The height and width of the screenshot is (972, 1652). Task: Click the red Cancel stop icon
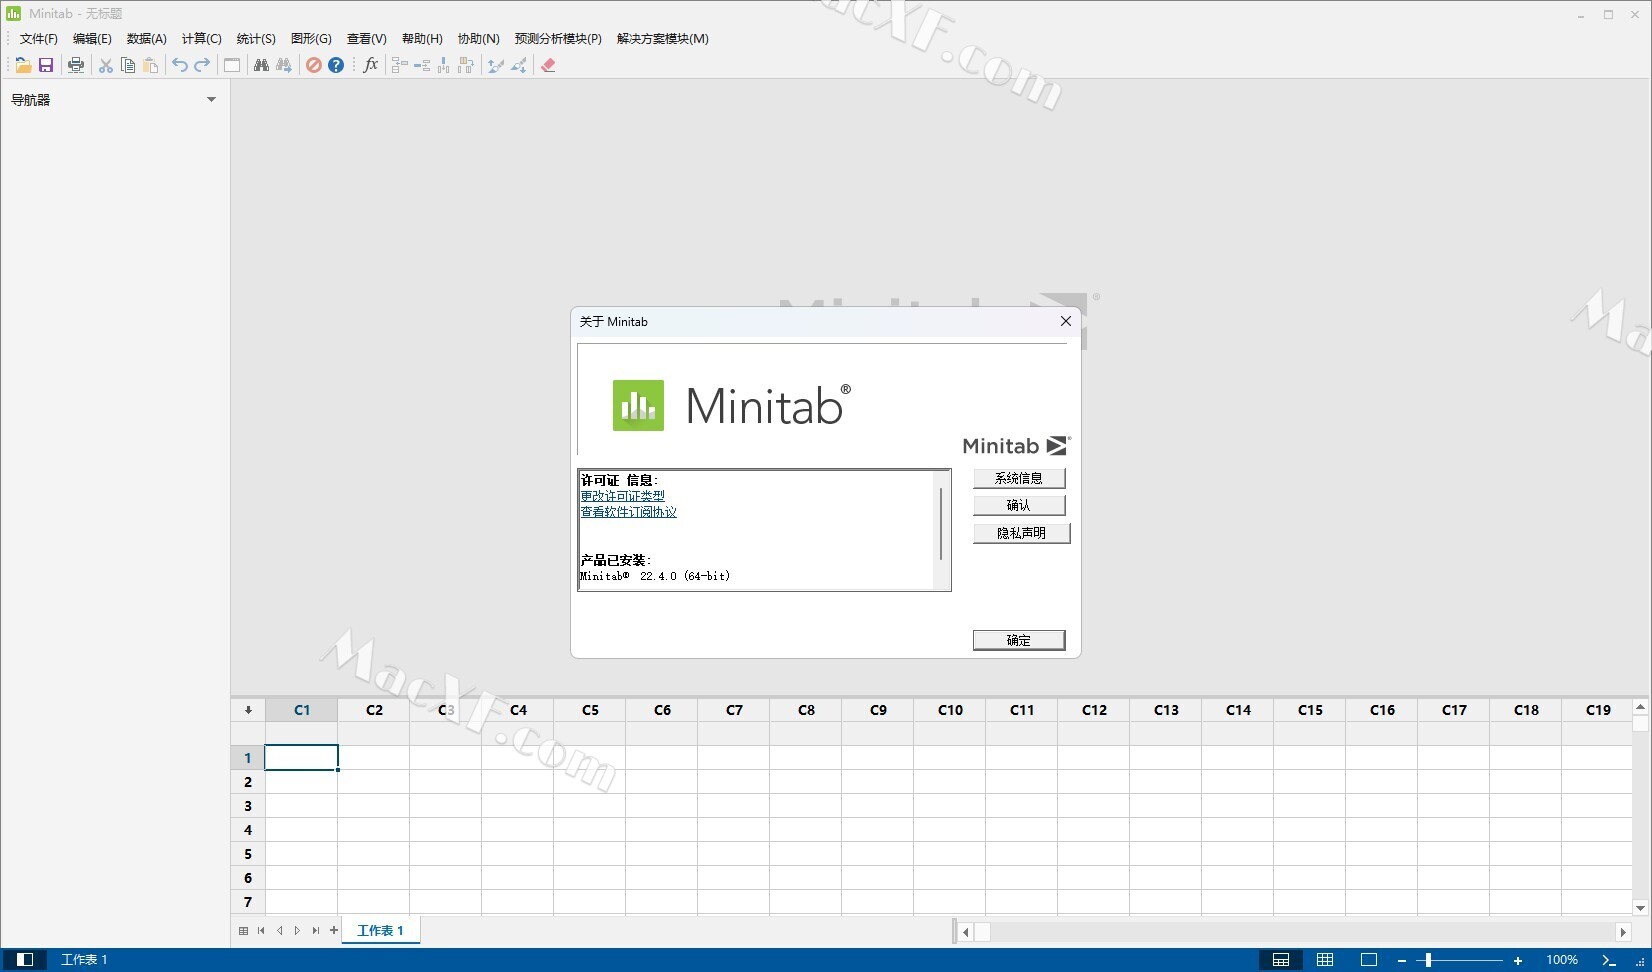(314, 65)
